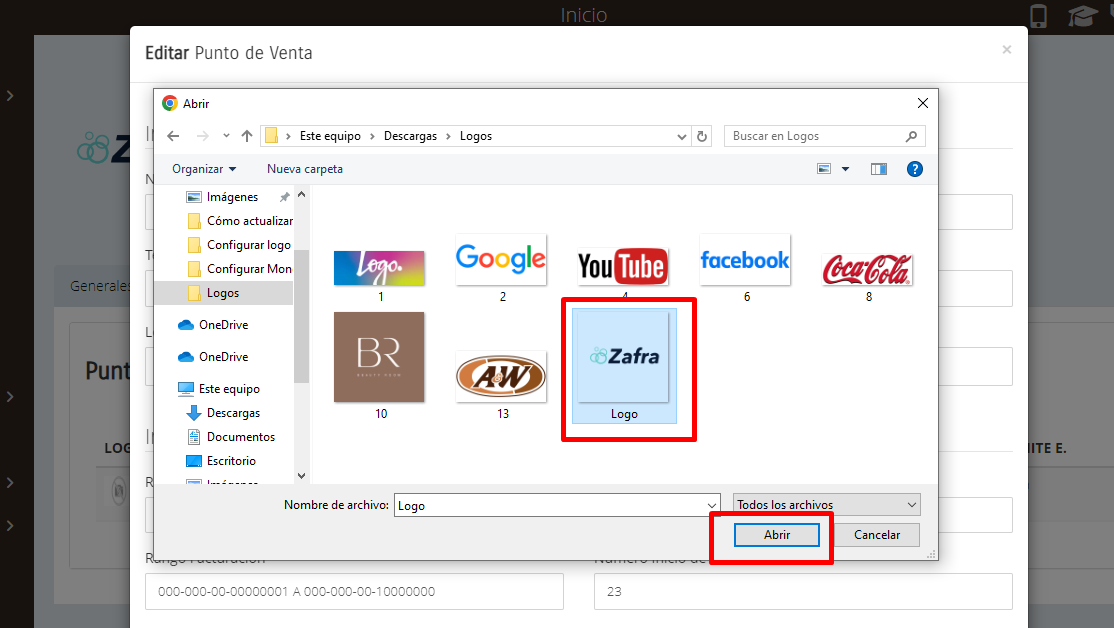
Task: Select Descargas in navigation pane
Action: click(223, 413)
